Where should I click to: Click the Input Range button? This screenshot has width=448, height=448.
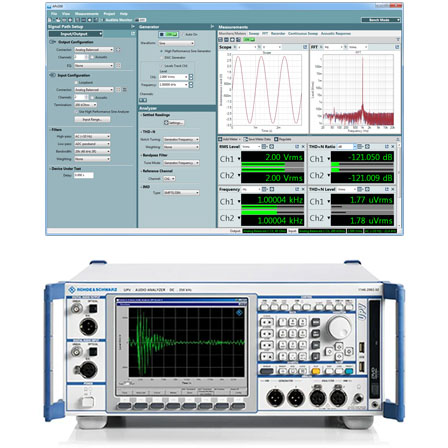pos(92,119)
